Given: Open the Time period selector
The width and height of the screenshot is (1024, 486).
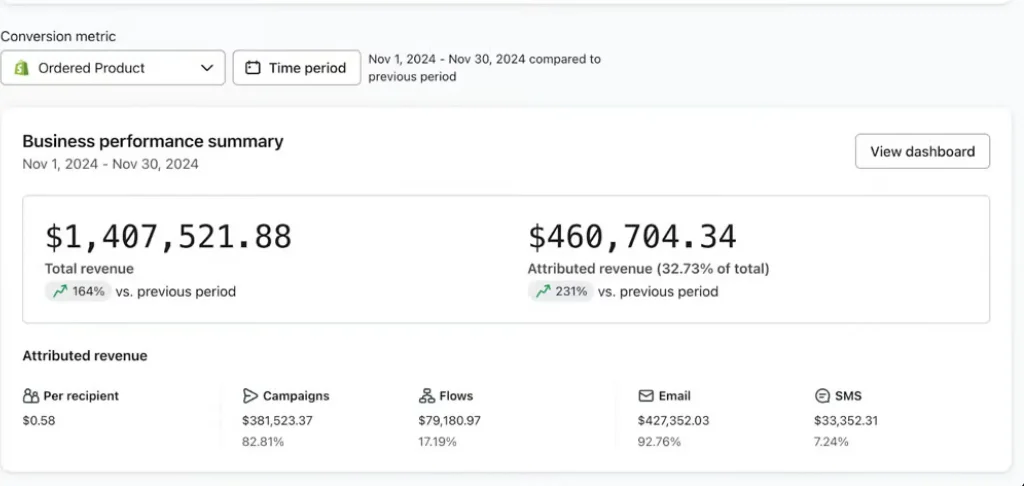Looking at the screenshot, I should [x=296, y=68].
